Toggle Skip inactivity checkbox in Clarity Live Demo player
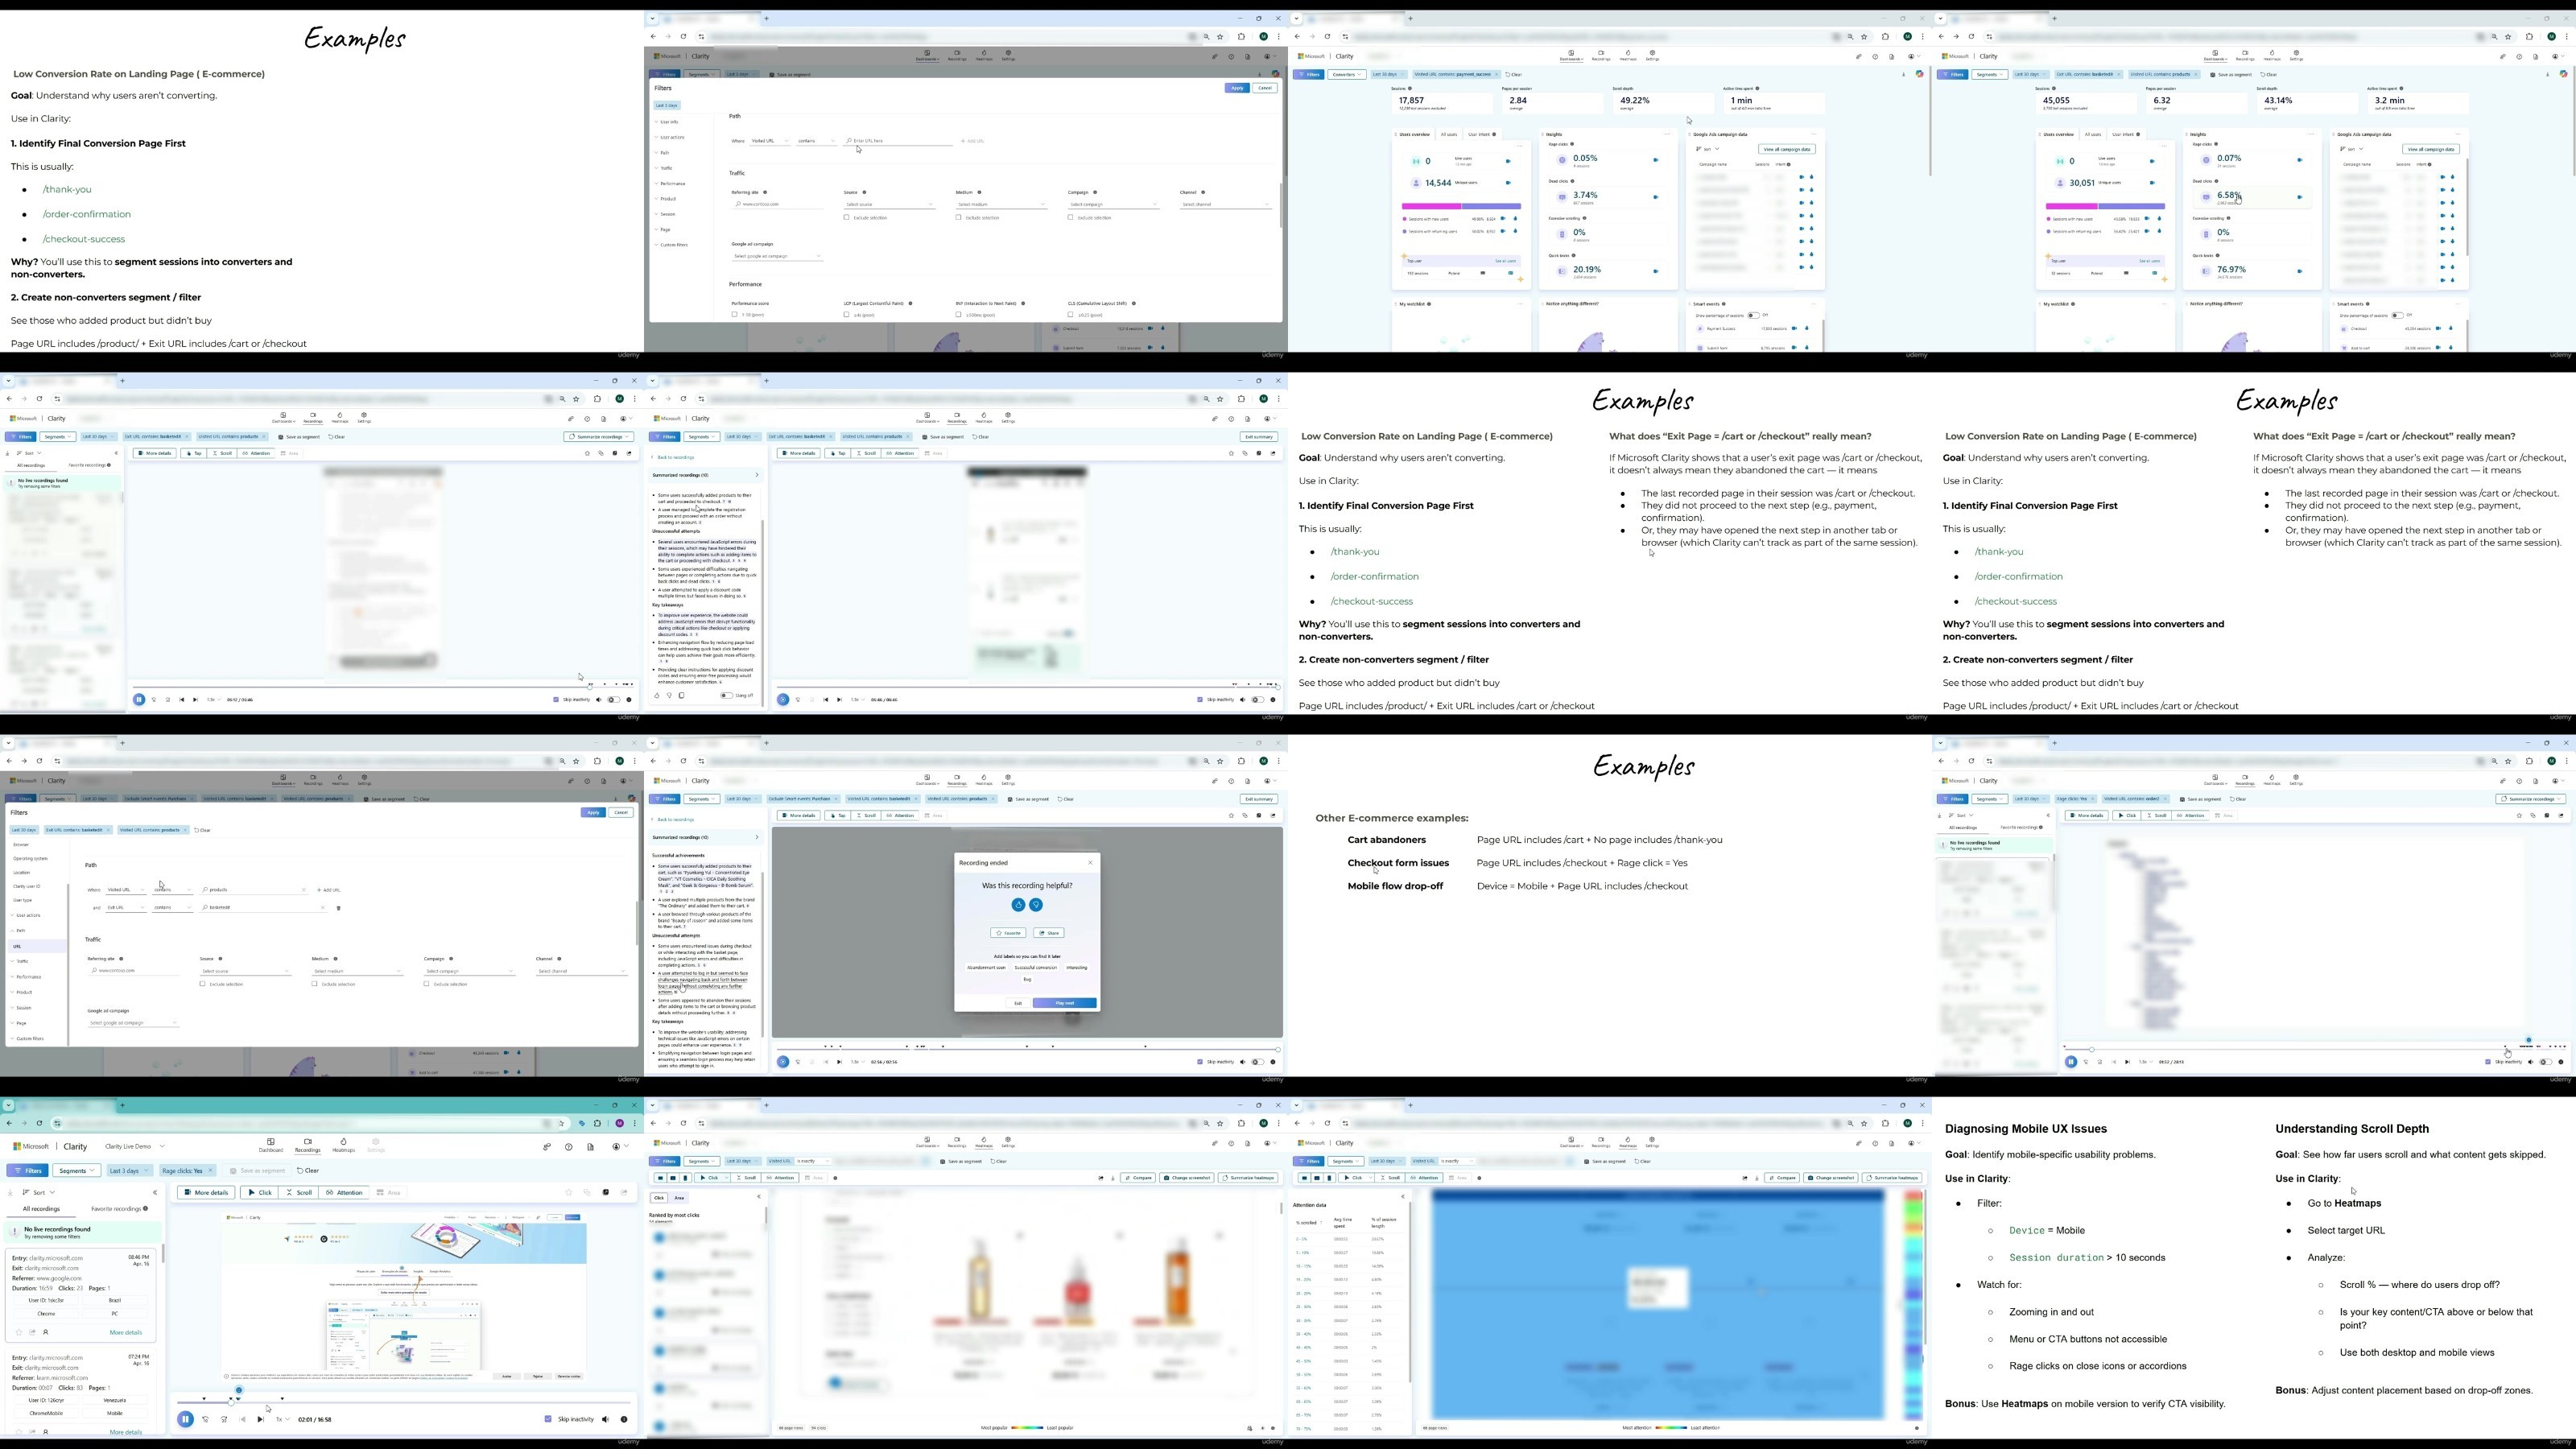Viewport: 2576px width, 1449px height. (548, 1419)
